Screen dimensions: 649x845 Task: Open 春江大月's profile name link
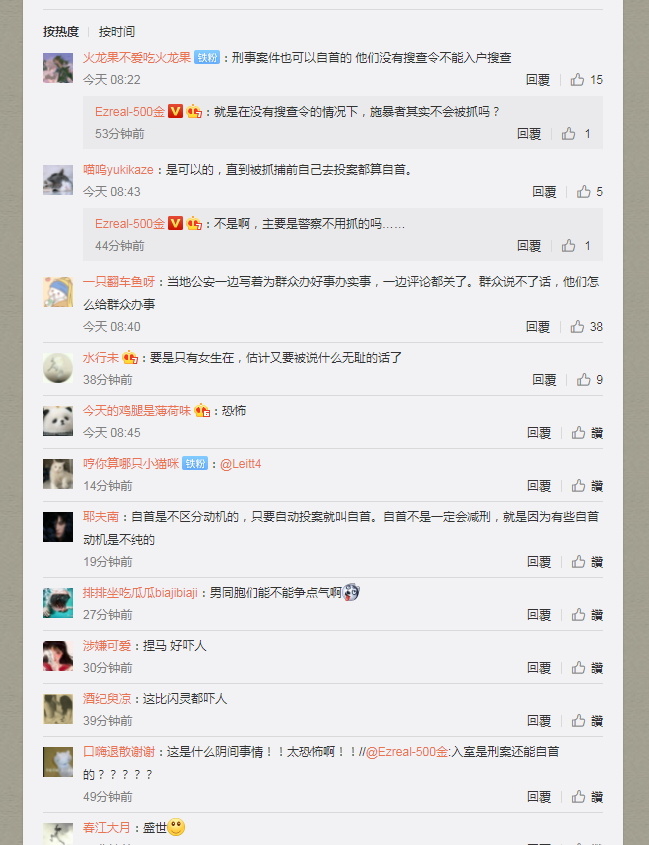107,827
